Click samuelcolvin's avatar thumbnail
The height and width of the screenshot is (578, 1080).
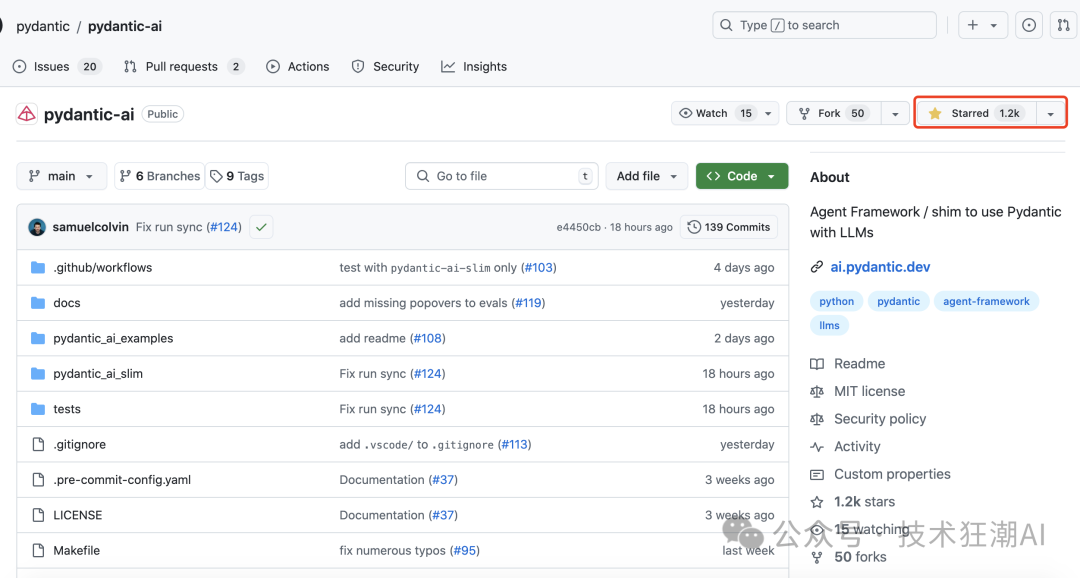pos(37,227)
